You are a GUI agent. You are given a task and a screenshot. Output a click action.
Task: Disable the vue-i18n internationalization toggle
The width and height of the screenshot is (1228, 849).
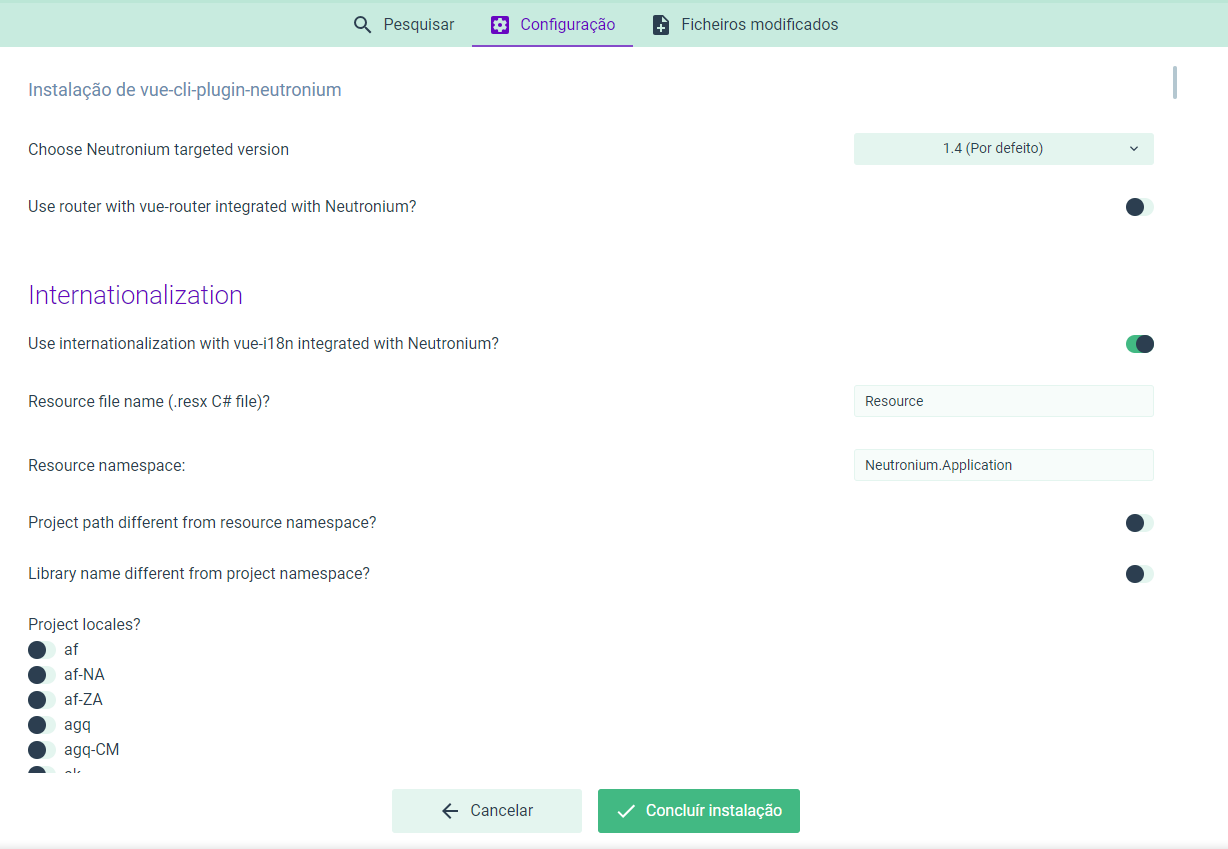[1139, 344]
